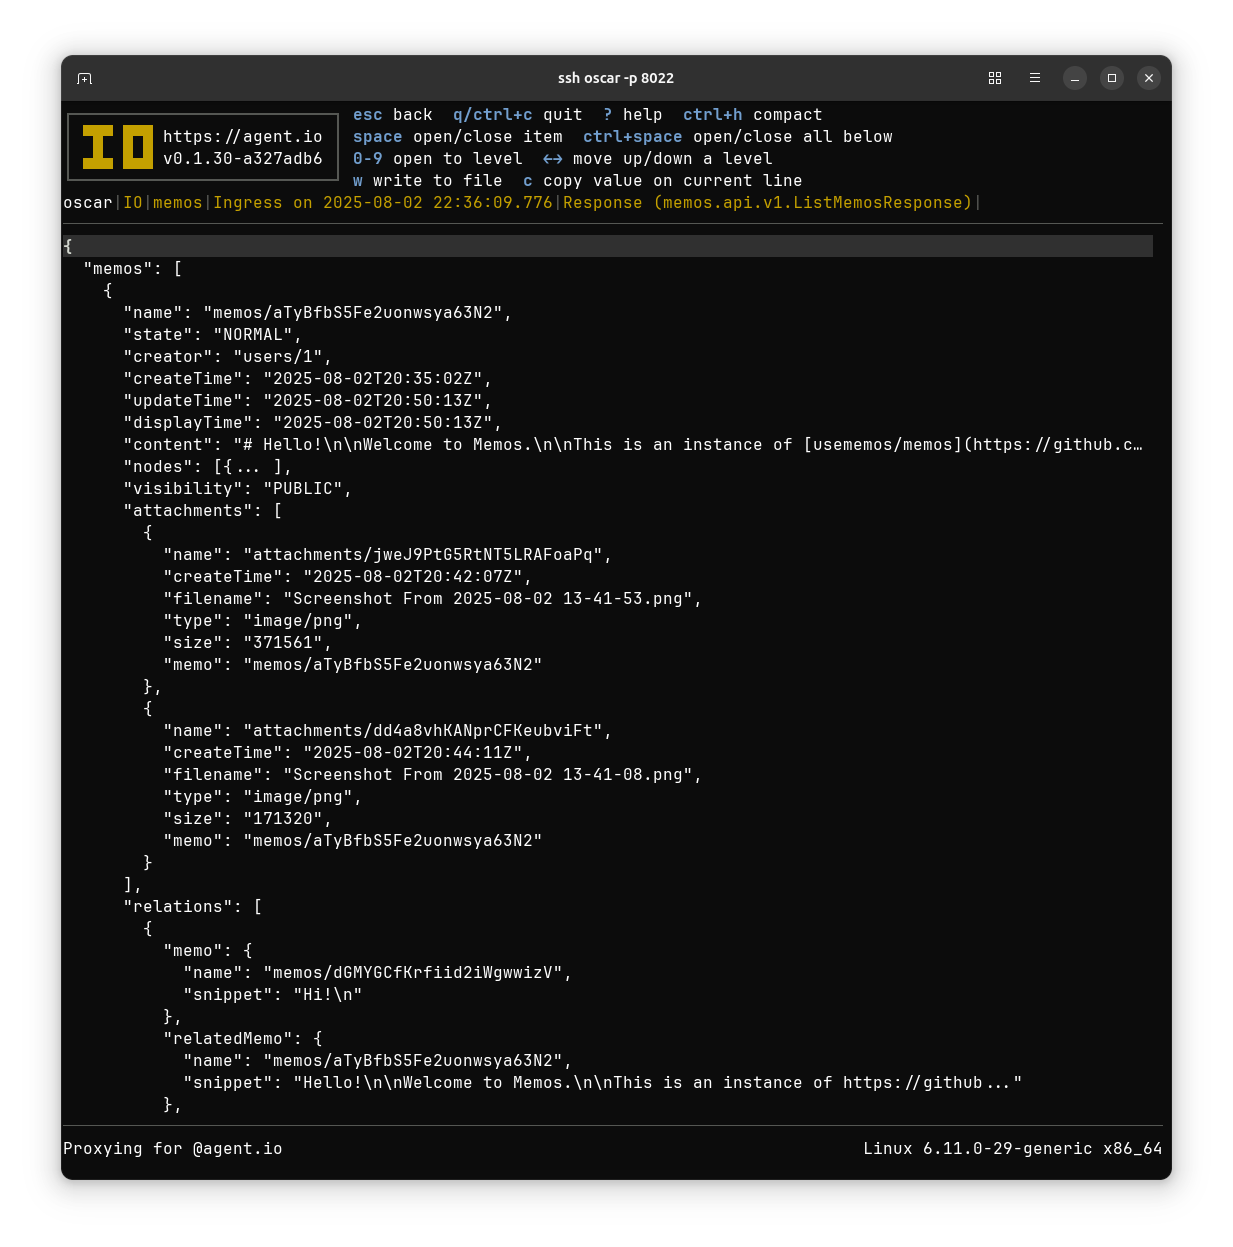This screenshot has width=1233, height=1247.
Task: Collapse the highlighted root opening brace line
Action: coord(608,246)
